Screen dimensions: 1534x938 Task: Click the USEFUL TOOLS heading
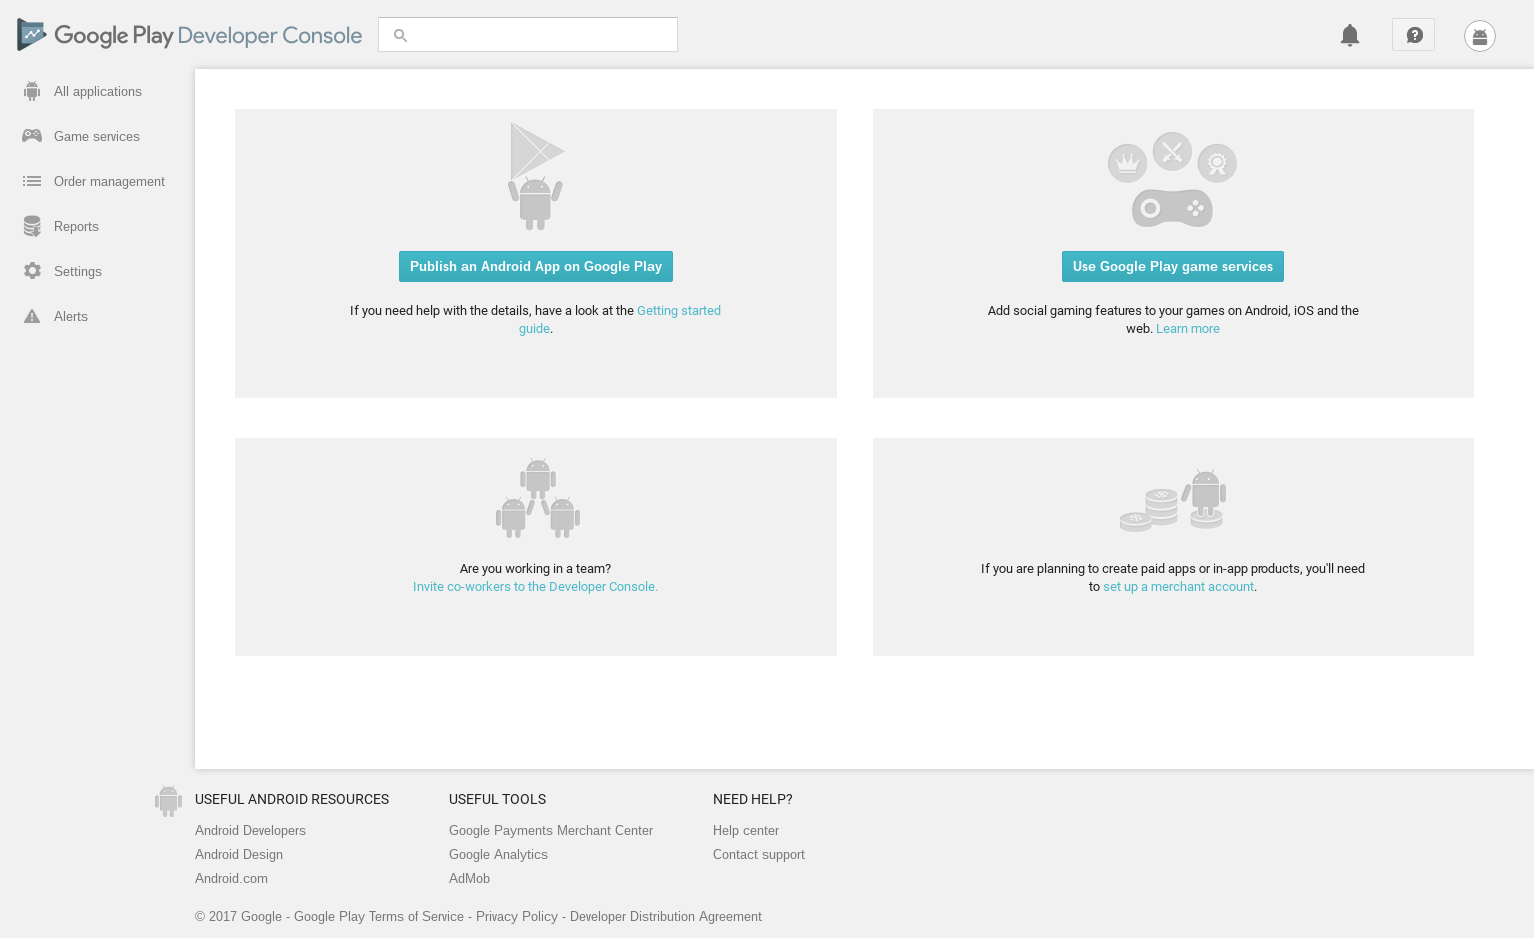[x=497, y=800]
